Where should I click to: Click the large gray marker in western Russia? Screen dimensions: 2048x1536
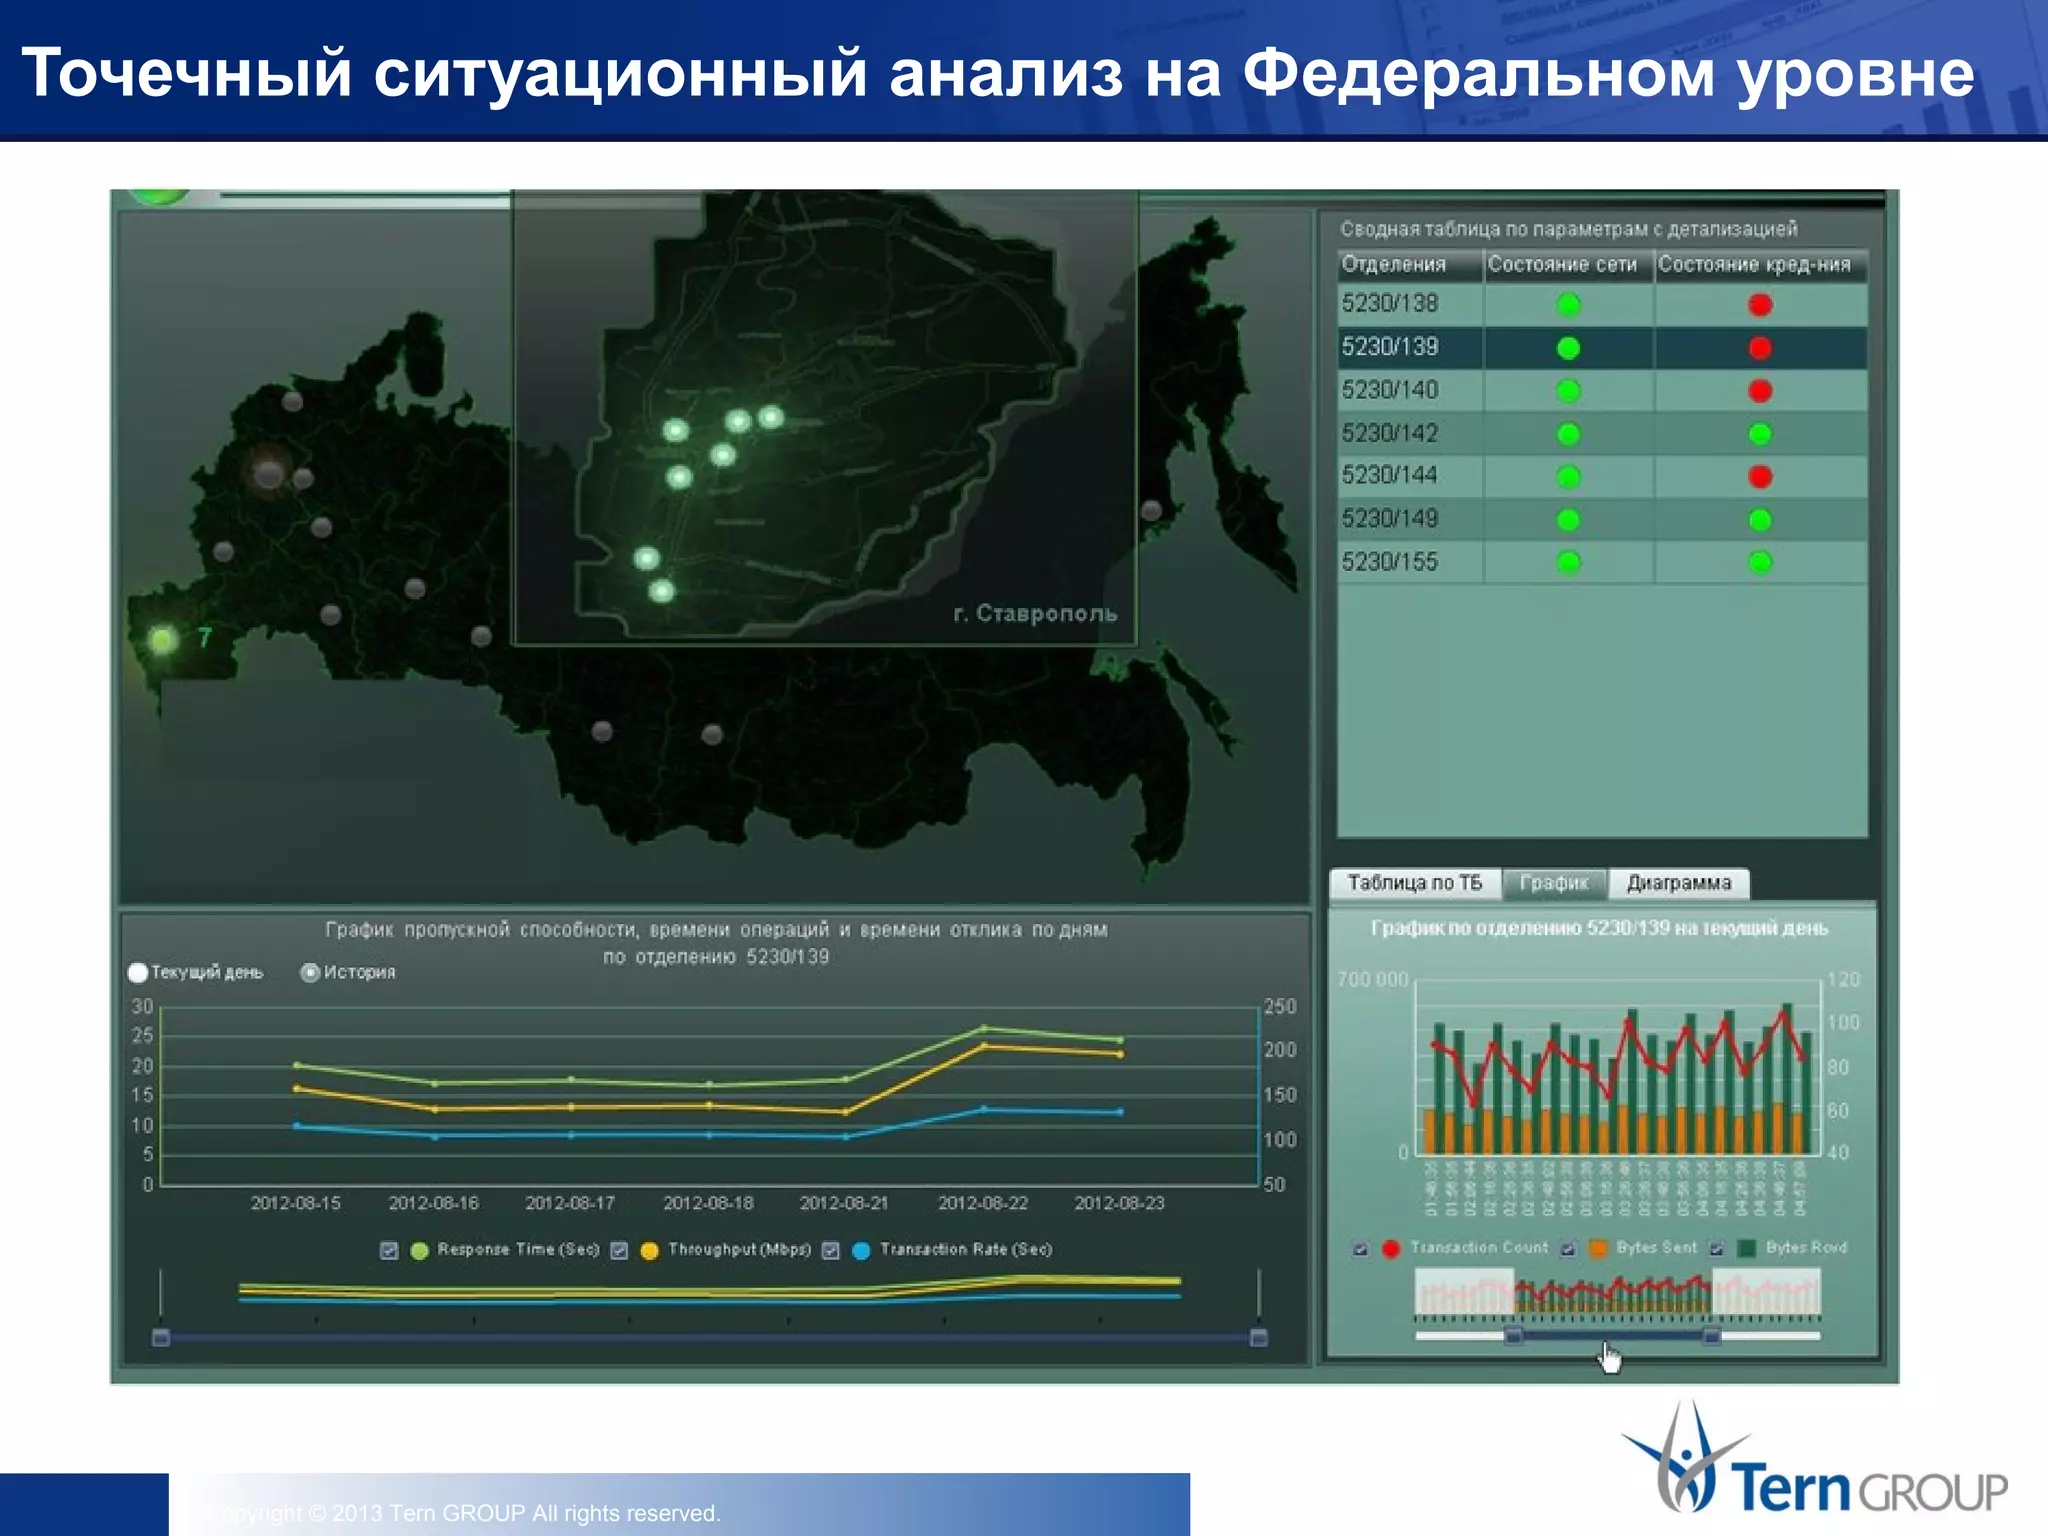268,473
